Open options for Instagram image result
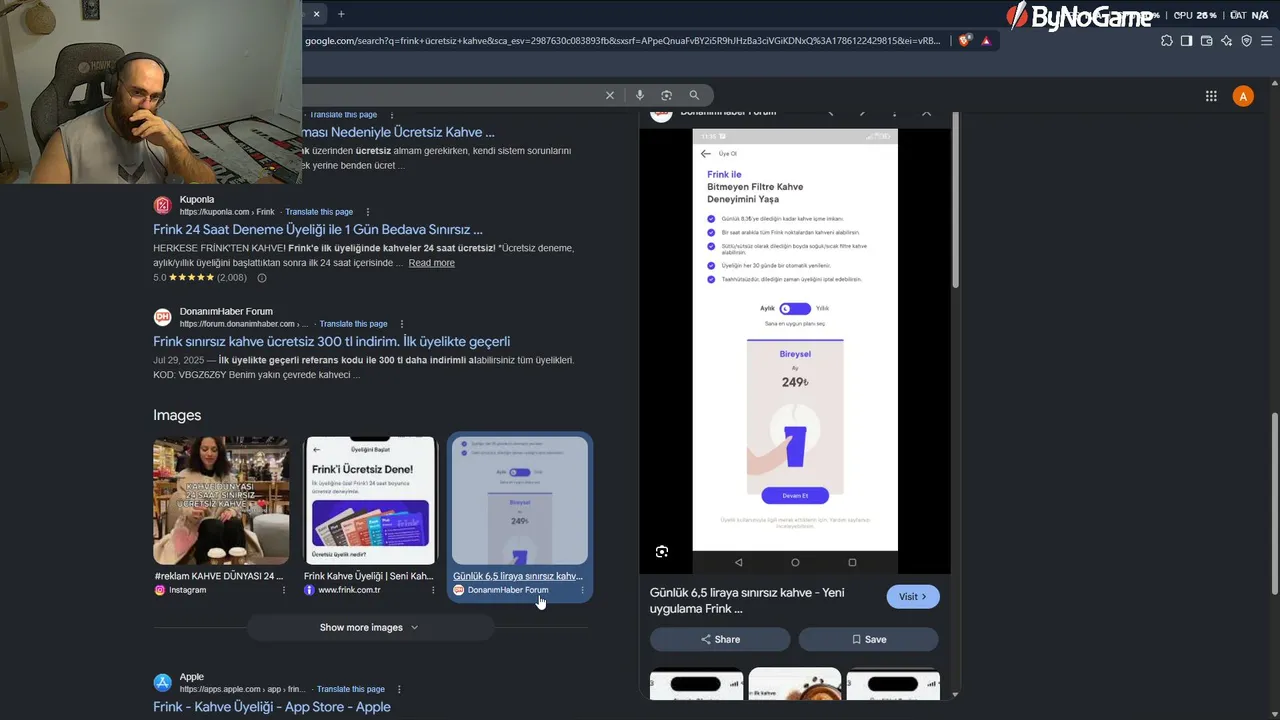The width and height of the screenshot is (1280, 720). pos(283,590)
